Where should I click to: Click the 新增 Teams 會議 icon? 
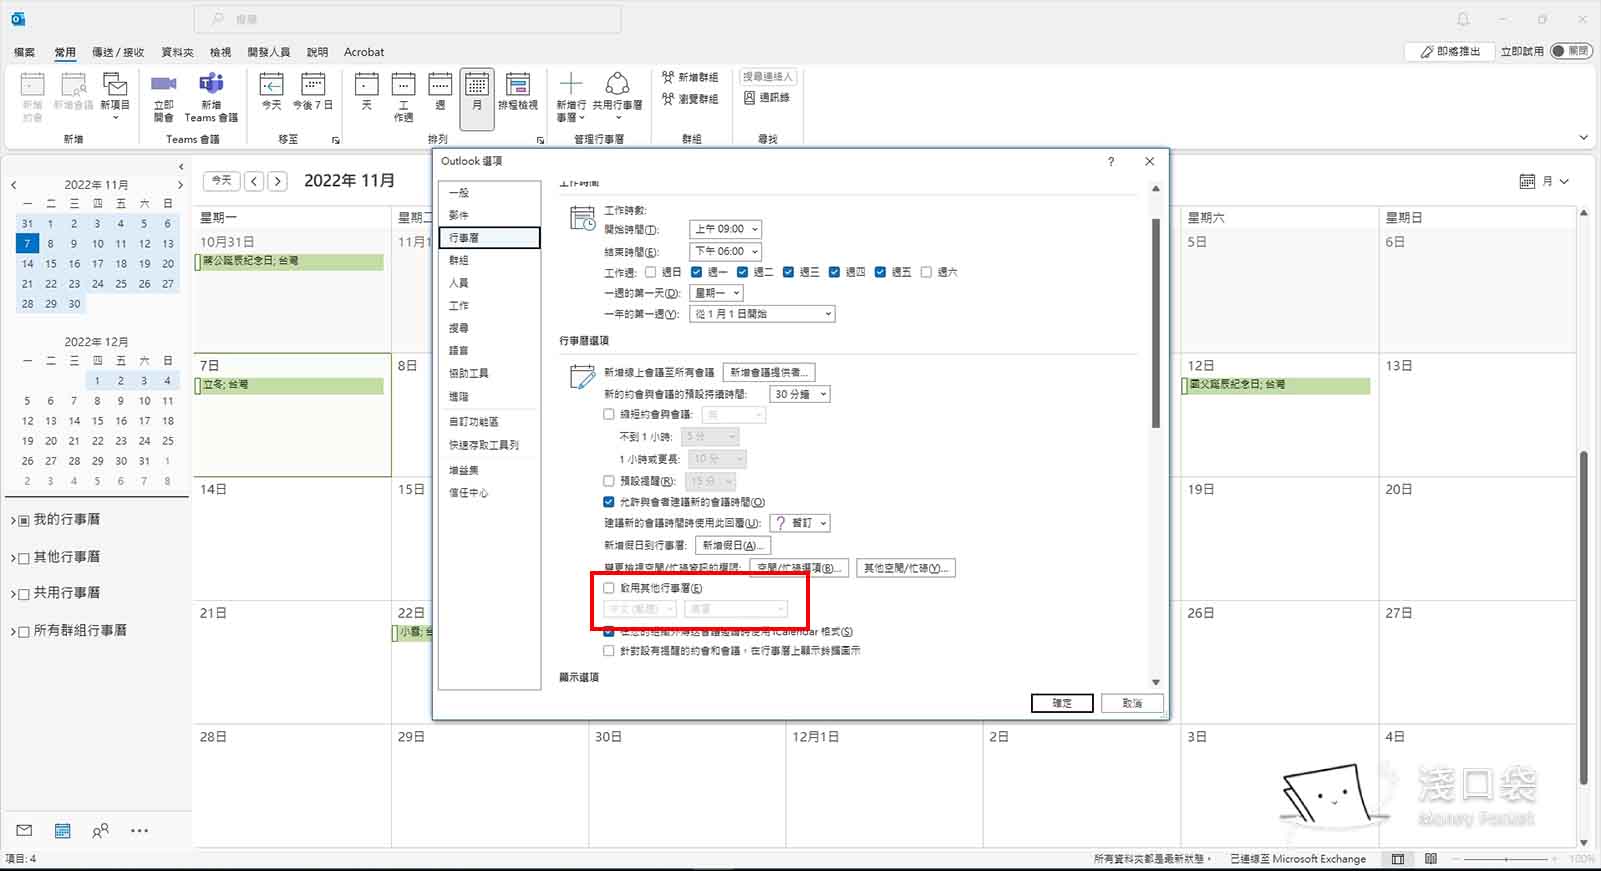(211, 85)
